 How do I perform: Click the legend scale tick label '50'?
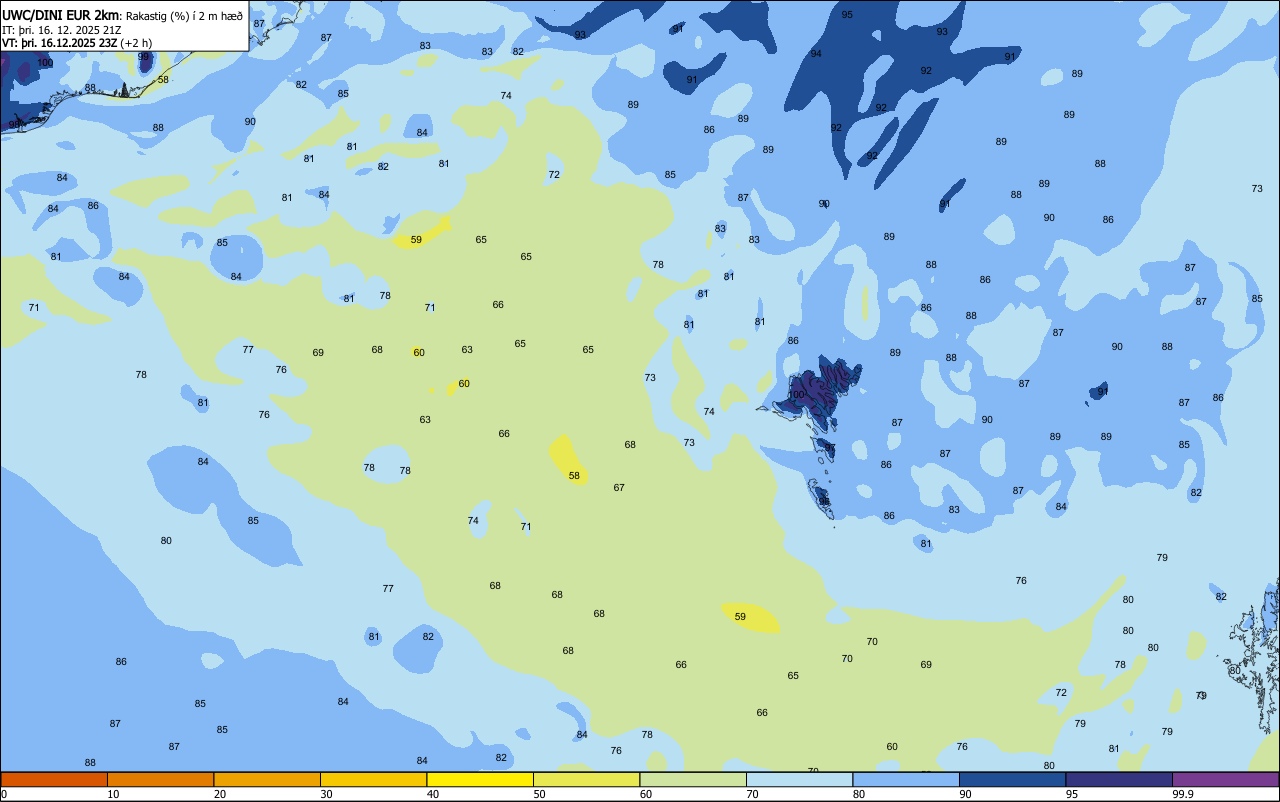[539, 795]
